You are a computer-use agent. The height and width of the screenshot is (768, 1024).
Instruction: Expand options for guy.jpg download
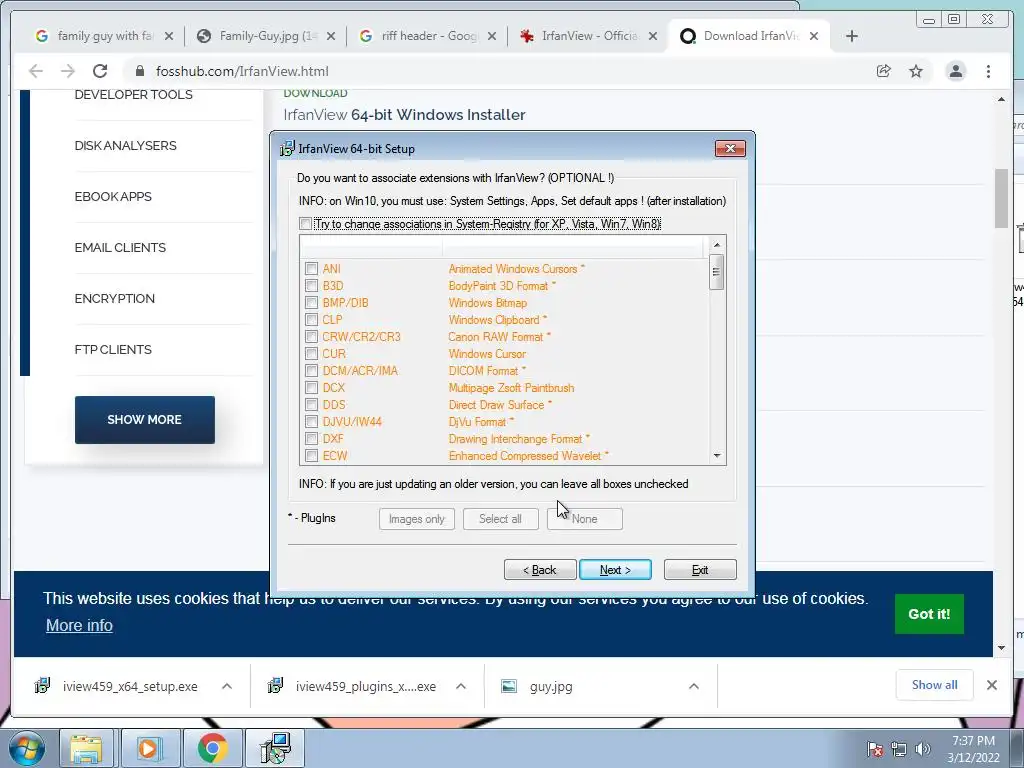point(694,686)
